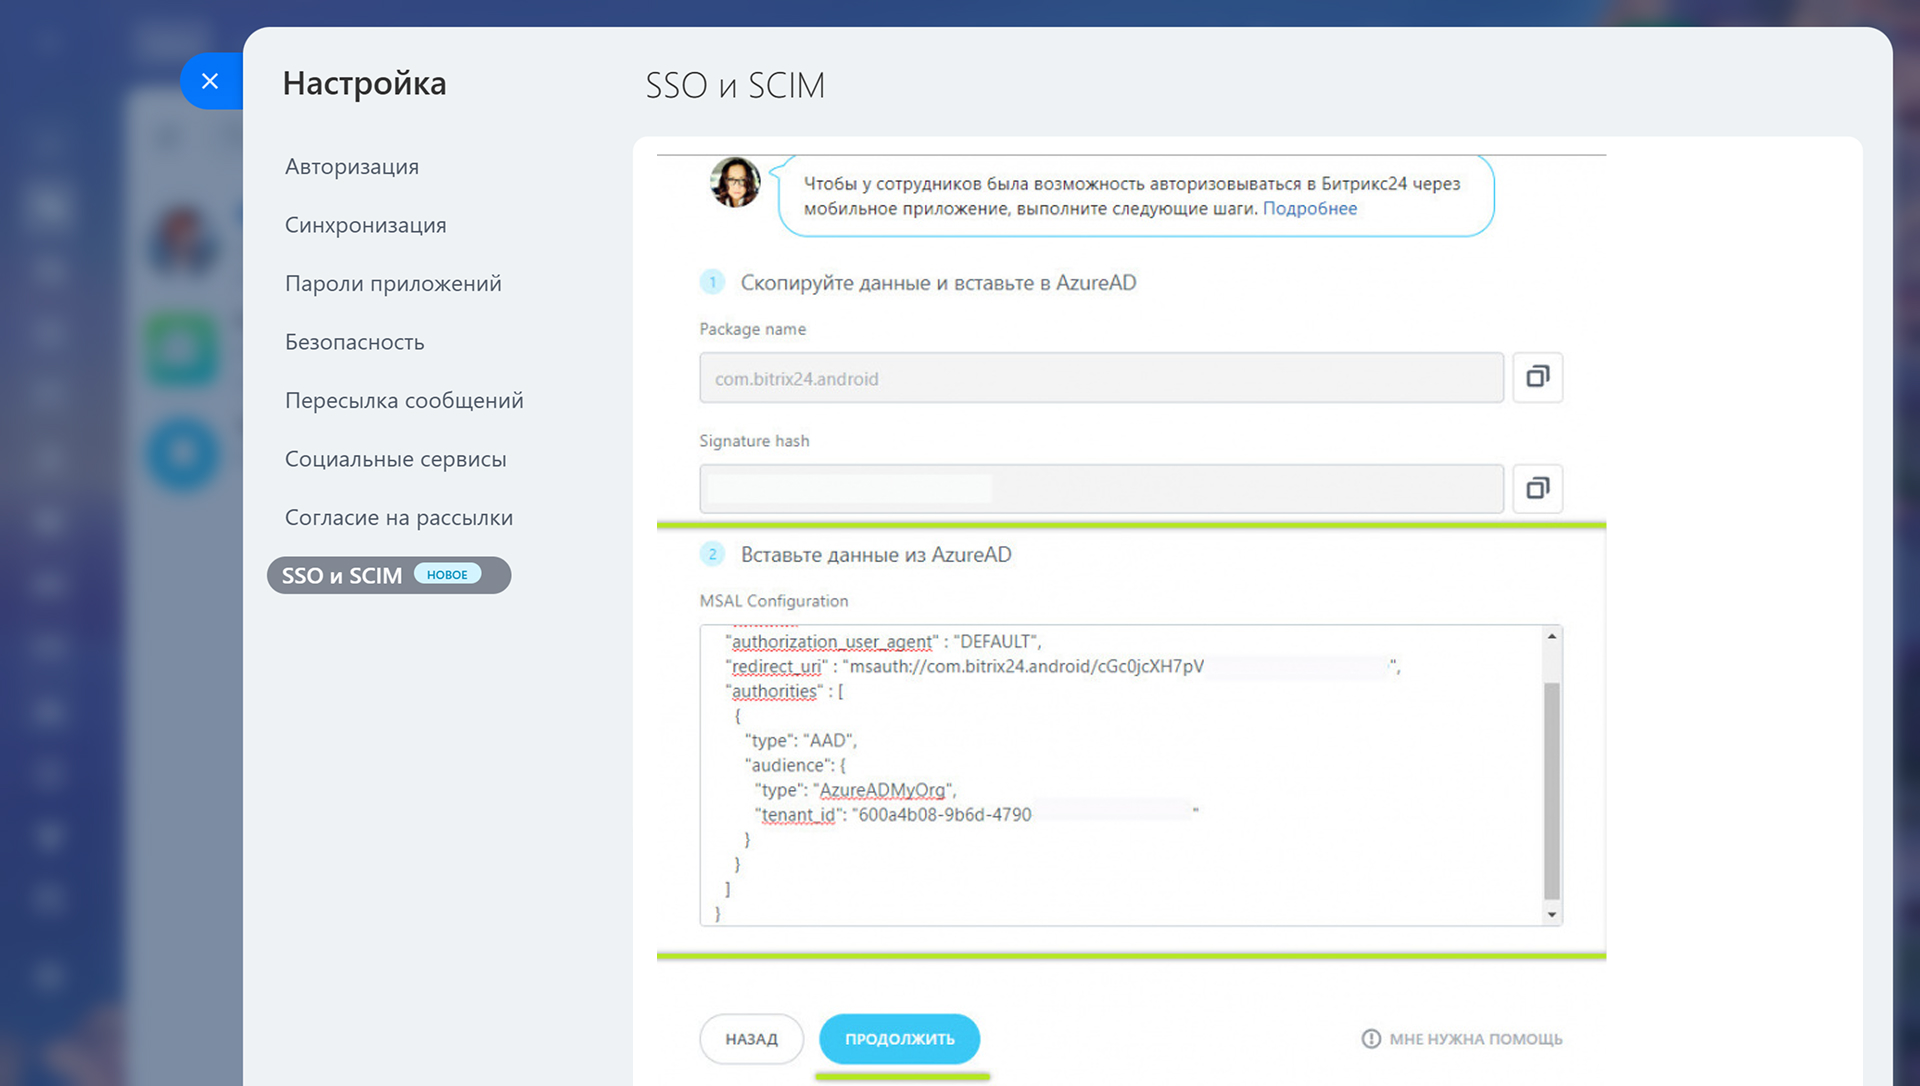Click the "tenant_id" line in configuration
This screenshot has height=1086, width=1920.
coord(976,815)
